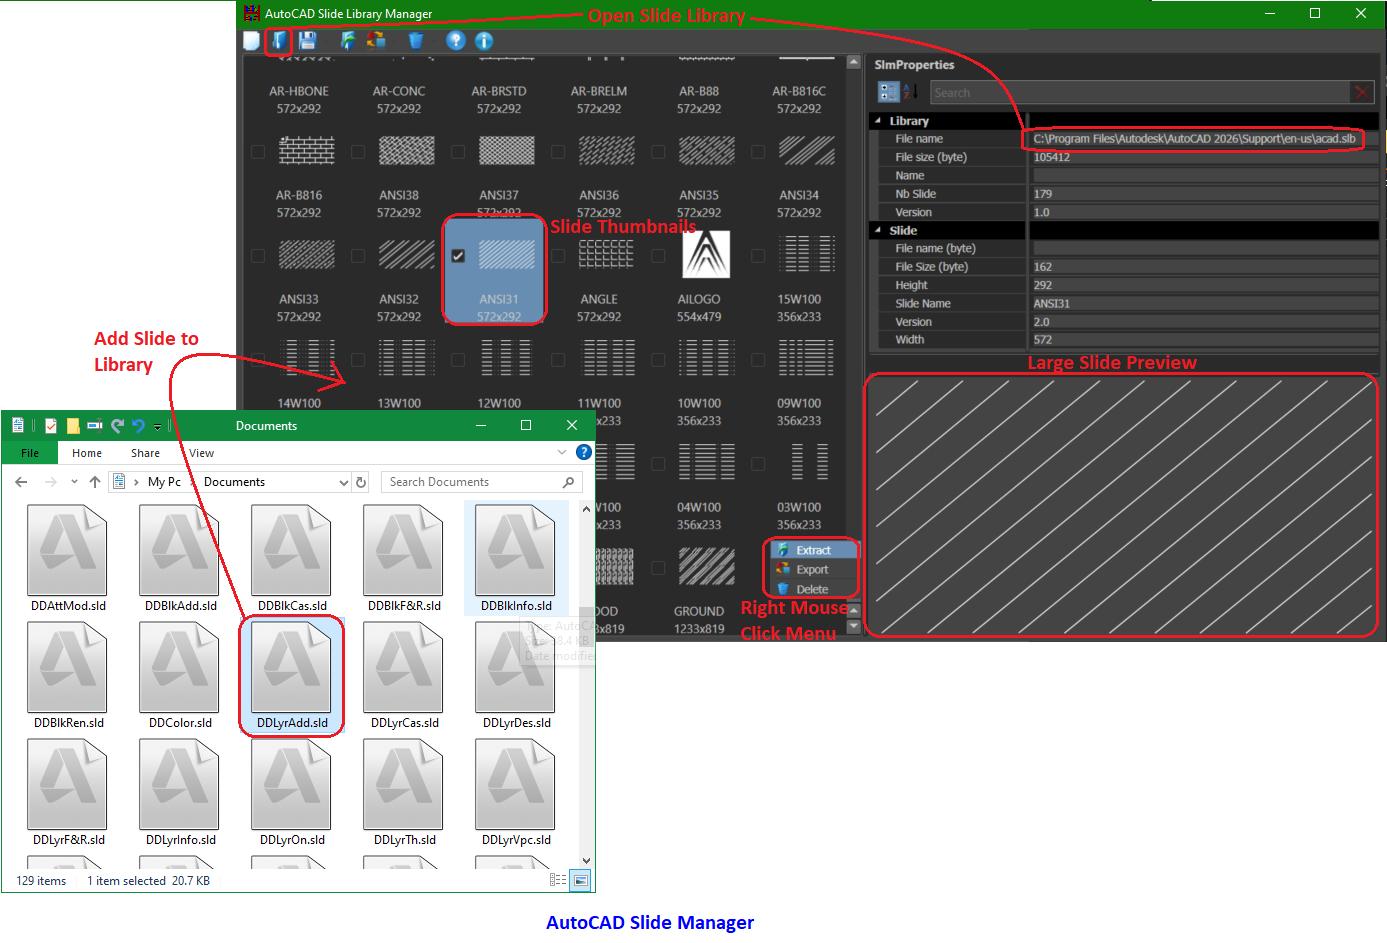1387x943 pixels.
Task: Open Help with the question mark icon
Action: [456, 41]
